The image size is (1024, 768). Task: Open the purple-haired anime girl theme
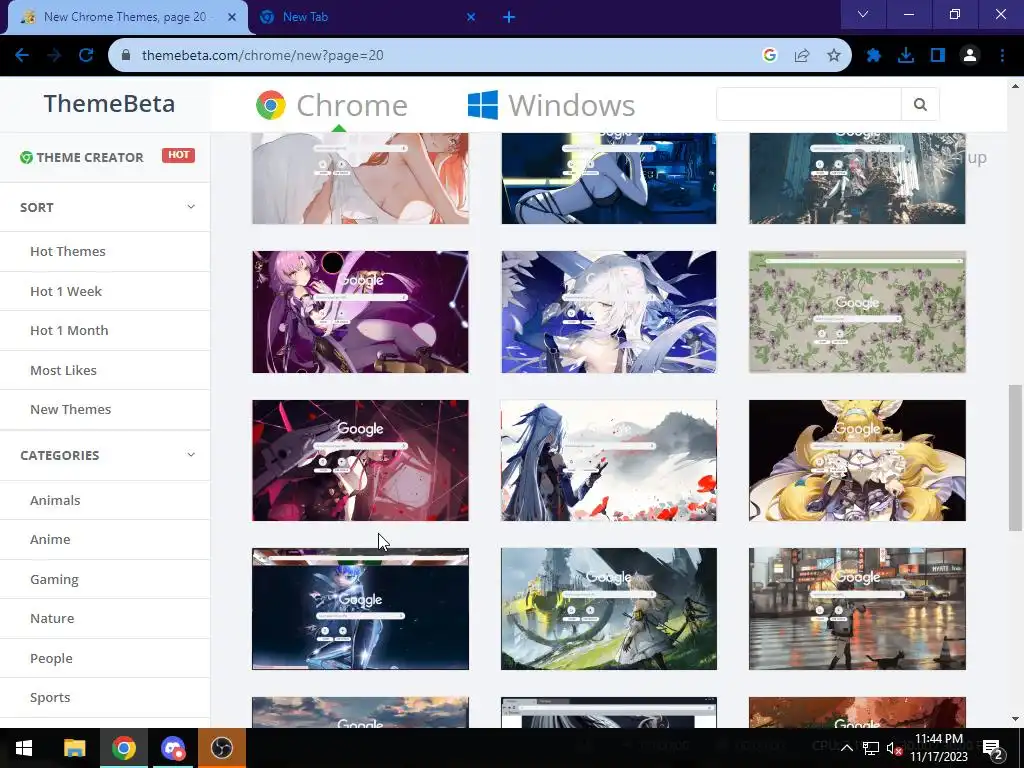click(360, 312)
